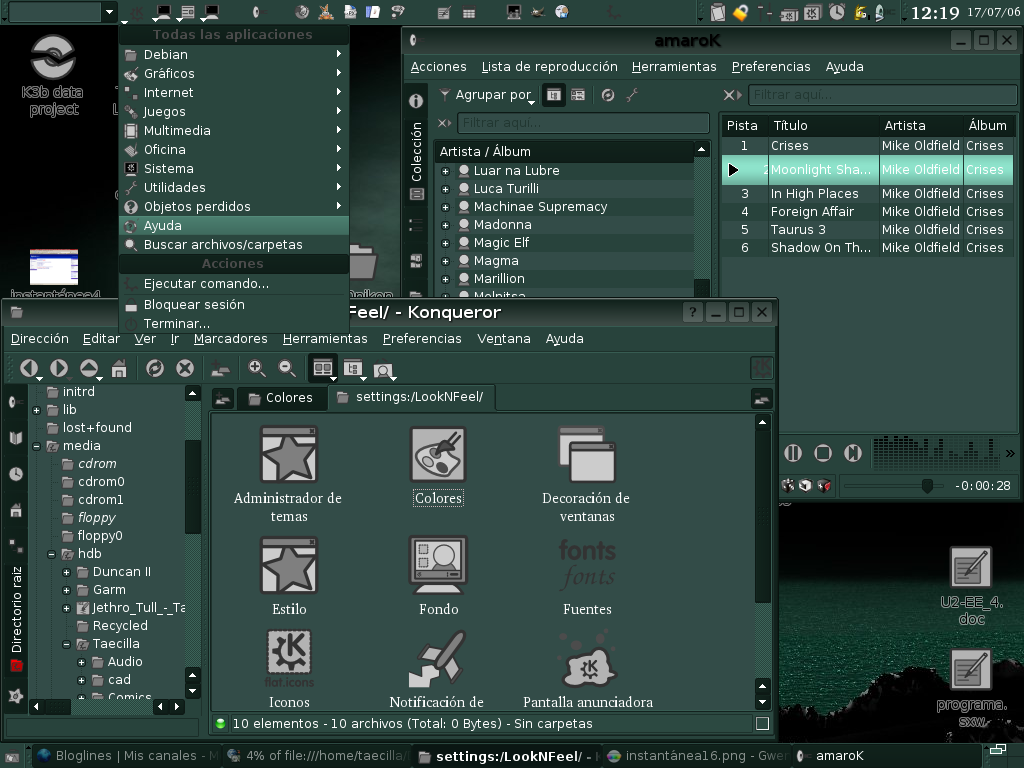Switch to amaroK flat collection view
This screenshot has height=768, width=1024.
coord(578,95)
